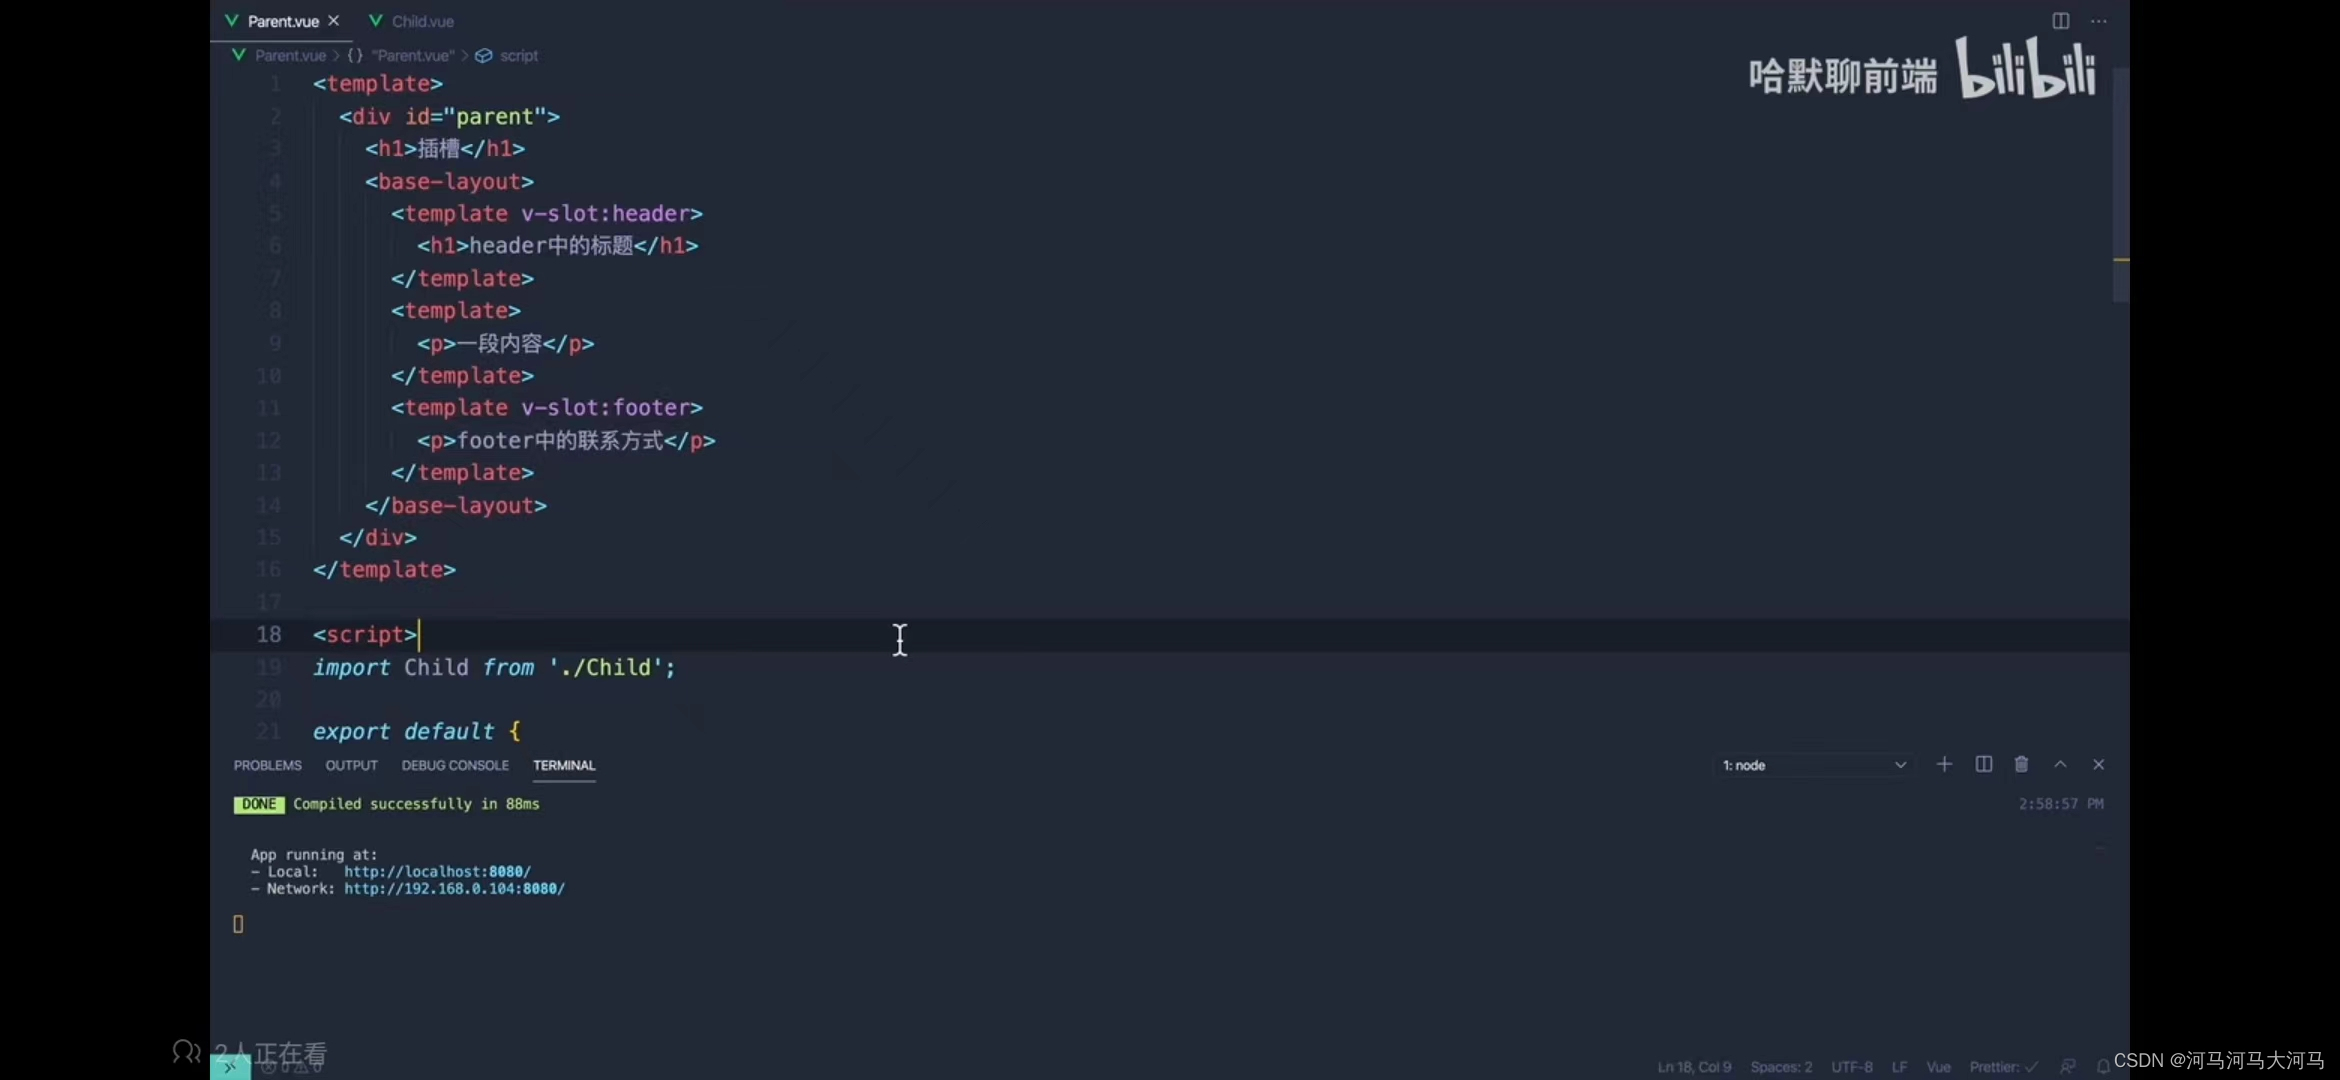
Task: Click Ln 18, Col 9 to go to line
Action: click(1693, 1067)
